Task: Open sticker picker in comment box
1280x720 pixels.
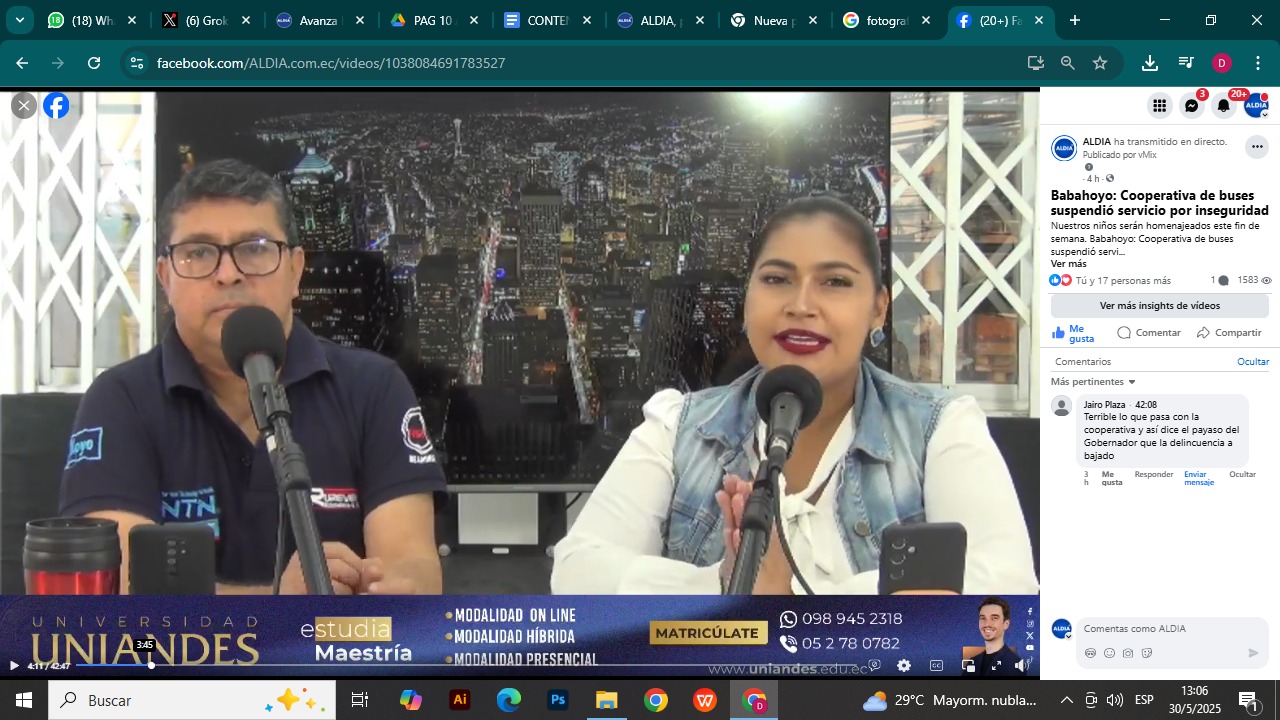Action: click(x=1147, y=653)
